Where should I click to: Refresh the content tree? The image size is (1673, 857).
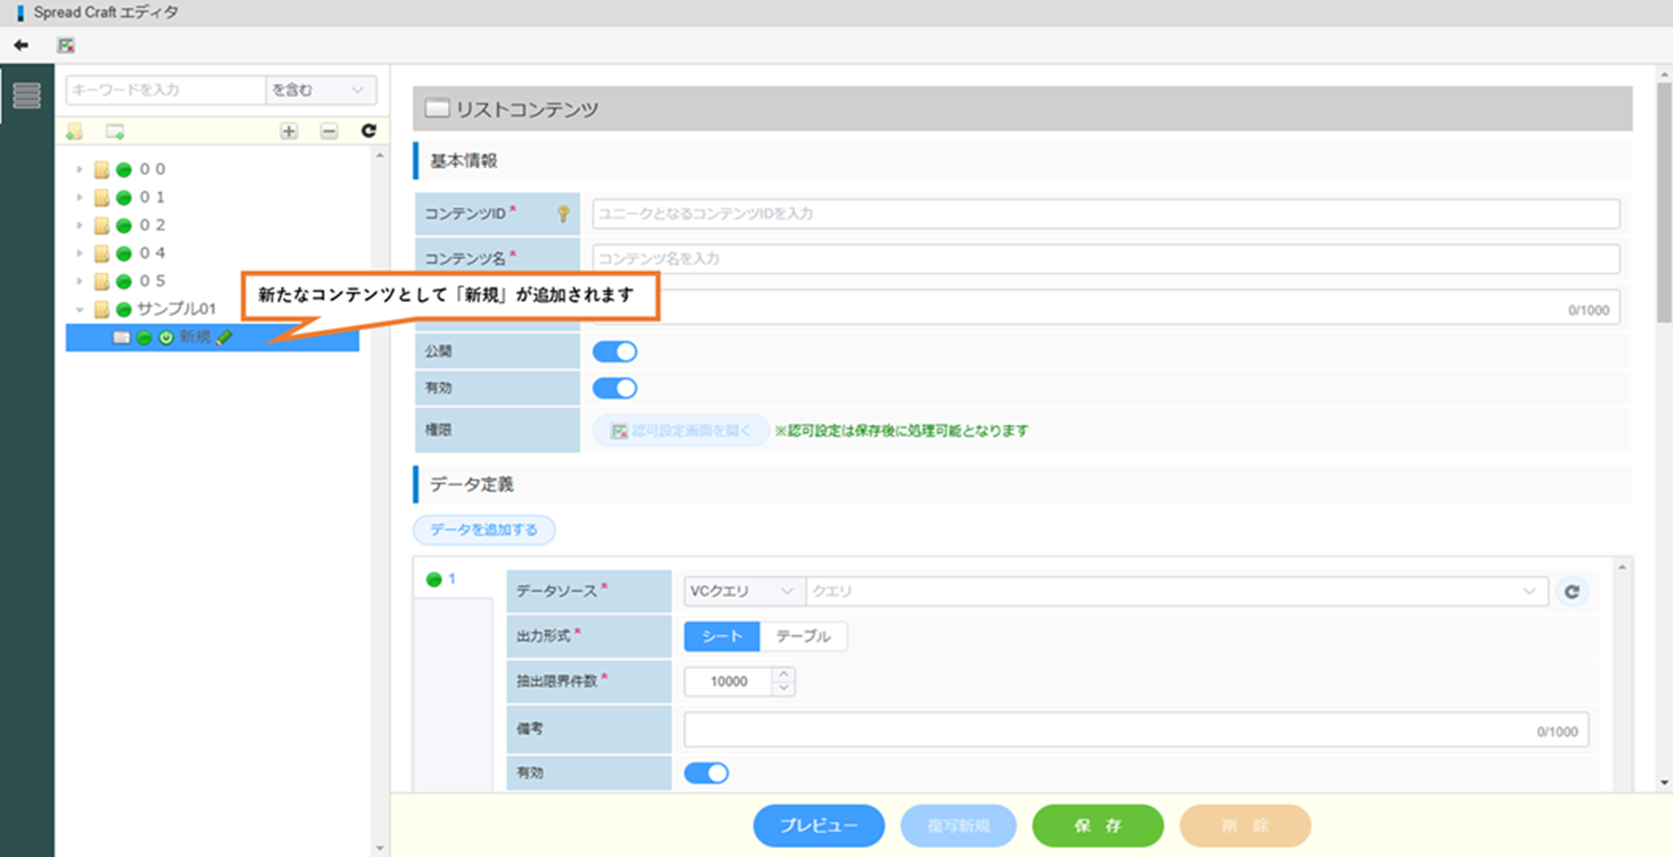(368, 131)
